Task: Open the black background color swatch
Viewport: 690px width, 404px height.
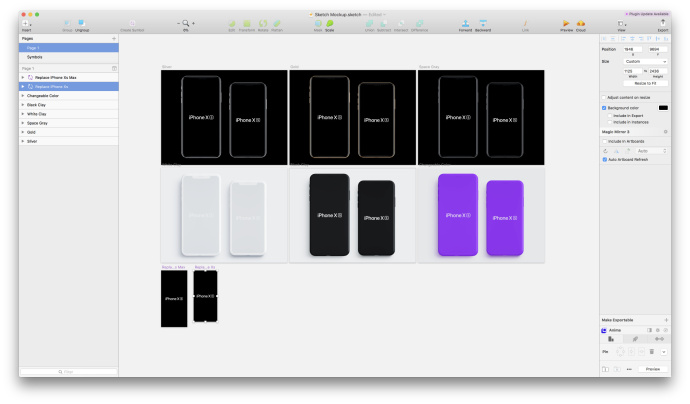Action: click(x=662, y=107)
